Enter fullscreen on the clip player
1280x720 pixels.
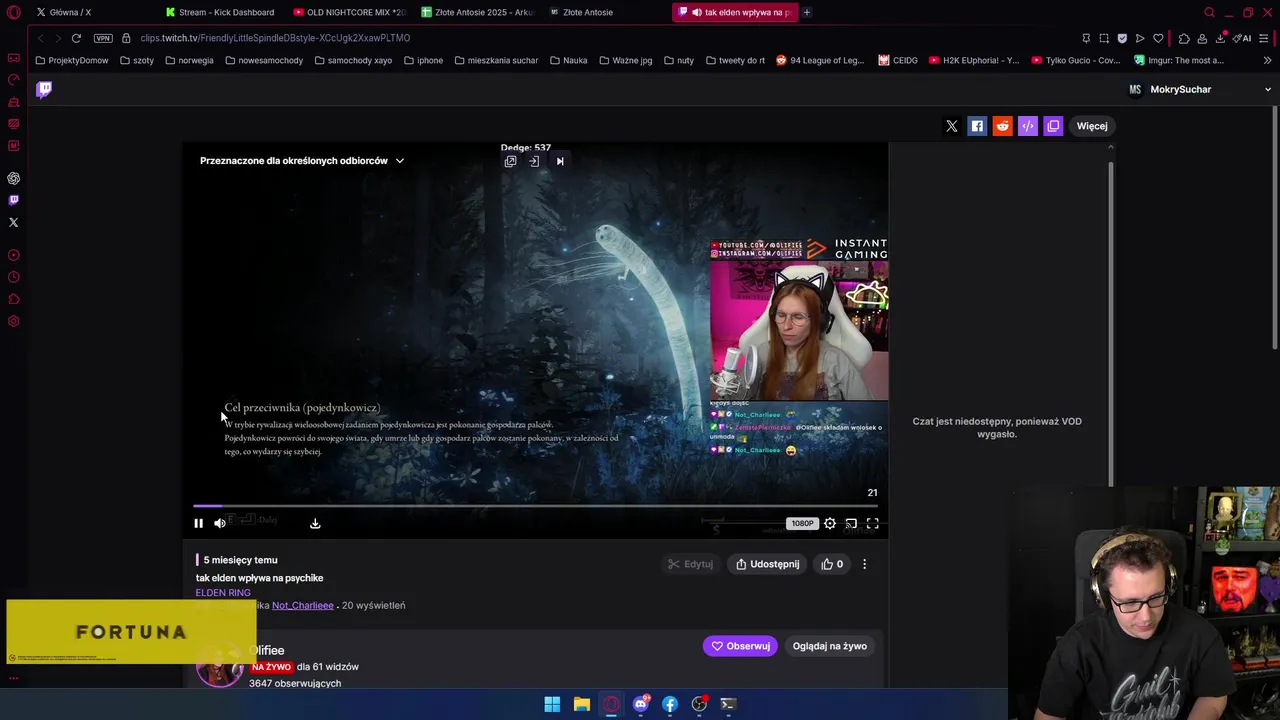(x=872, y=523)
